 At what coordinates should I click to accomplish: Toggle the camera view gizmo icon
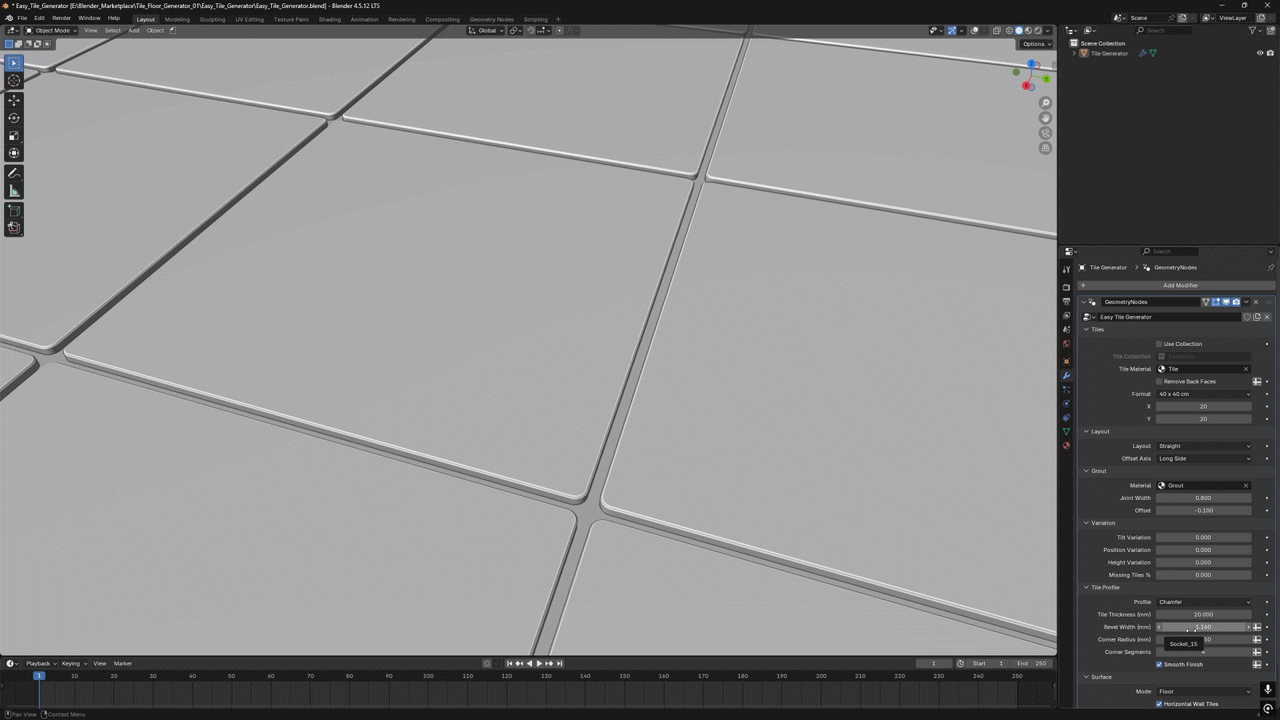1046,133
